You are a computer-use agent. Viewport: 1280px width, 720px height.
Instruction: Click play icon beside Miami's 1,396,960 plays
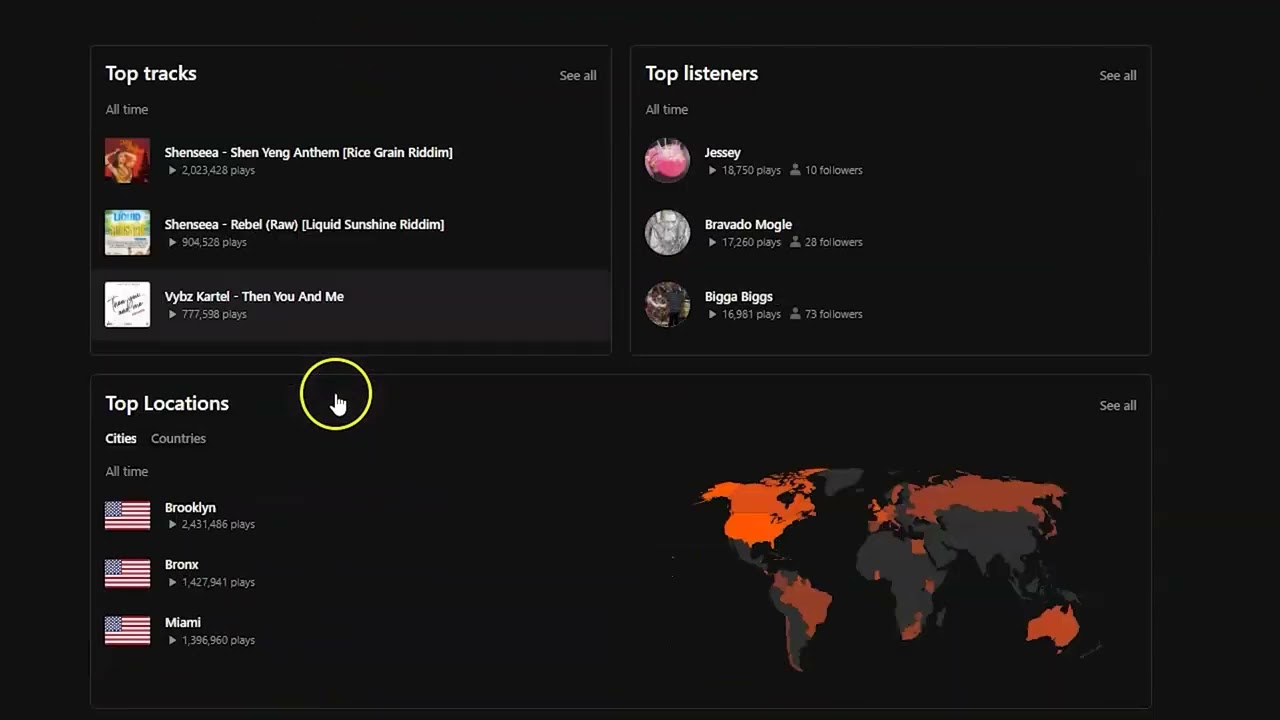point(172,641)
